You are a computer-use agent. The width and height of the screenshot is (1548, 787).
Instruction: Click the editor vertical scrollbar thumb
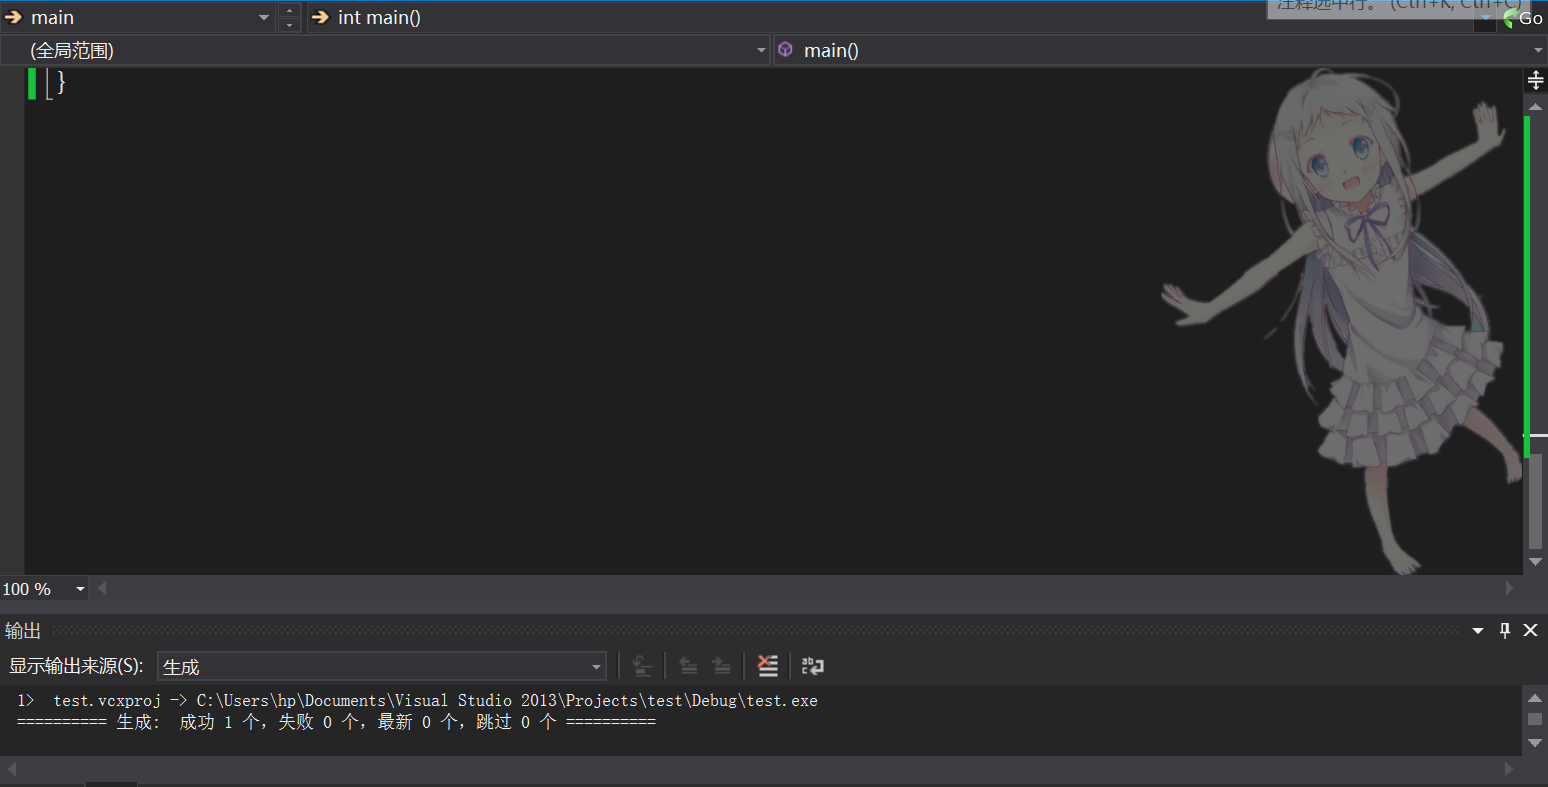pos(1536,500)
